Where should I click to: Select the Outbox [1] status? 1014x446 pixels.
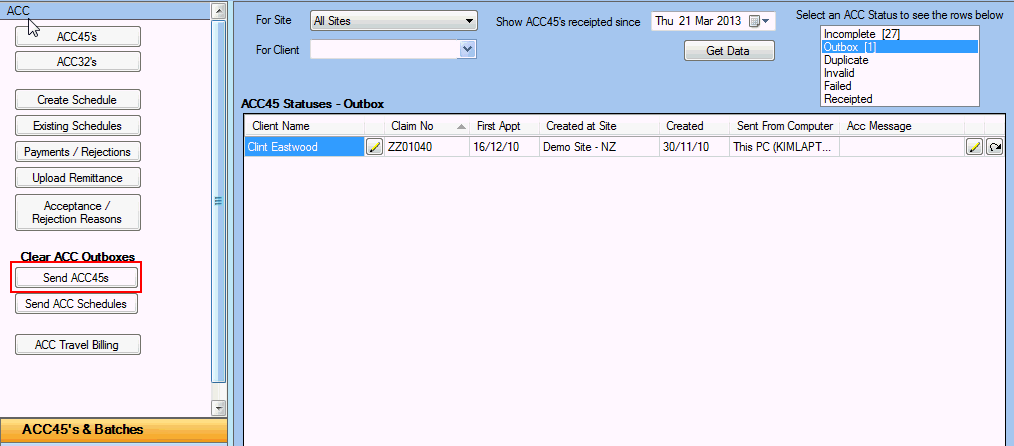pos(900,47)
